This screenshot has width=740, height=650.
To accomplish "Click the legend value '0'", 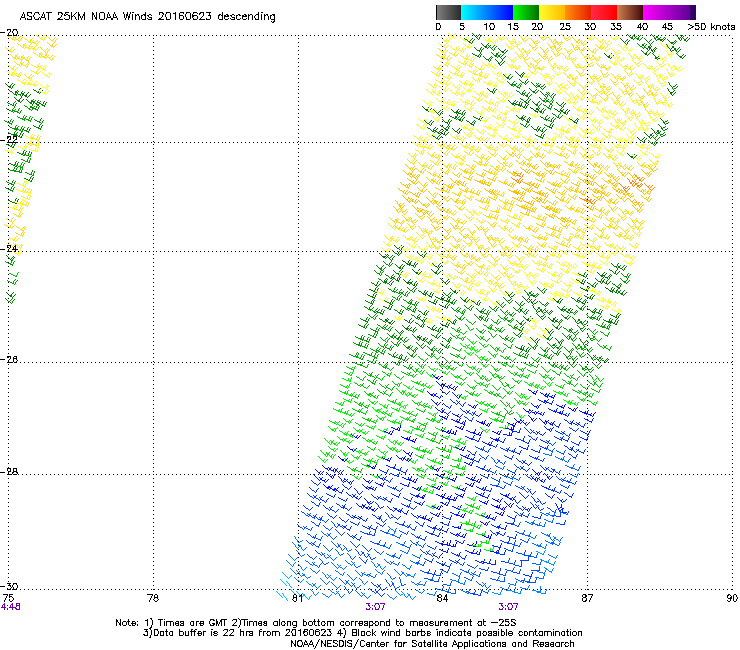I will 438,27.
